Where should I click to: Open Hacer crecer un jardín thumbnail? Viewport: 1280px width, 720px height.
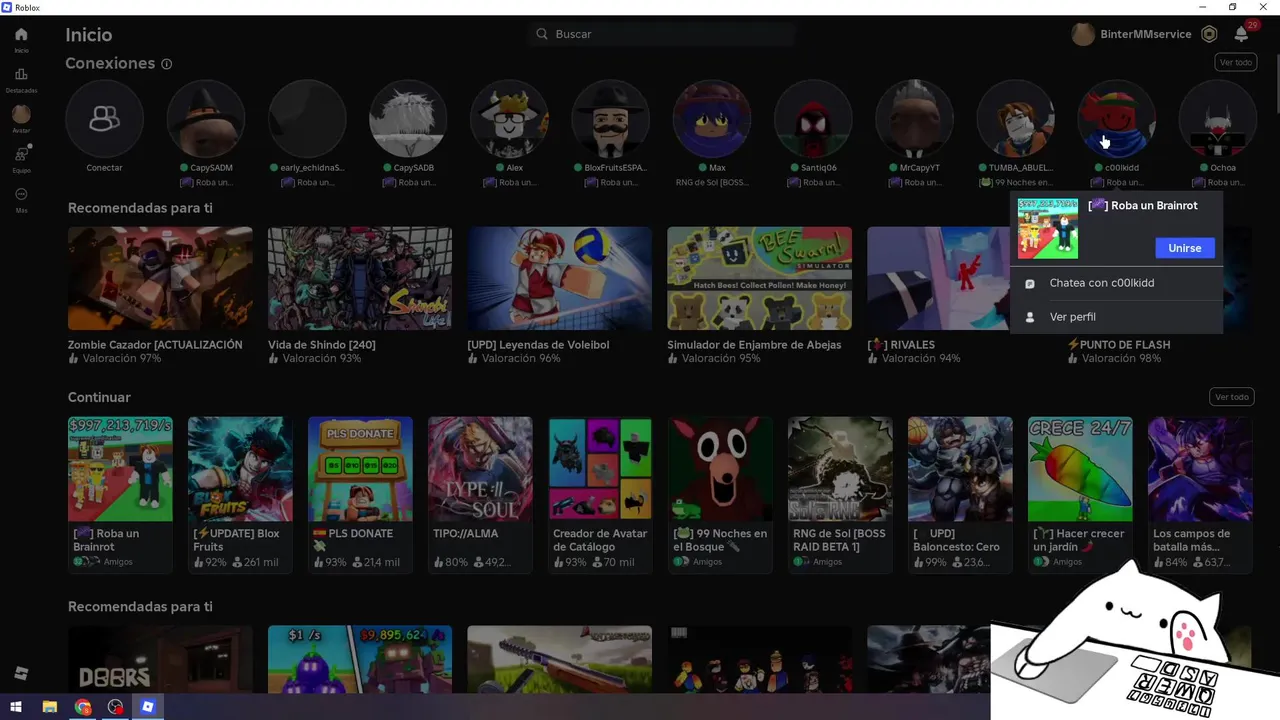(1080, 469)
